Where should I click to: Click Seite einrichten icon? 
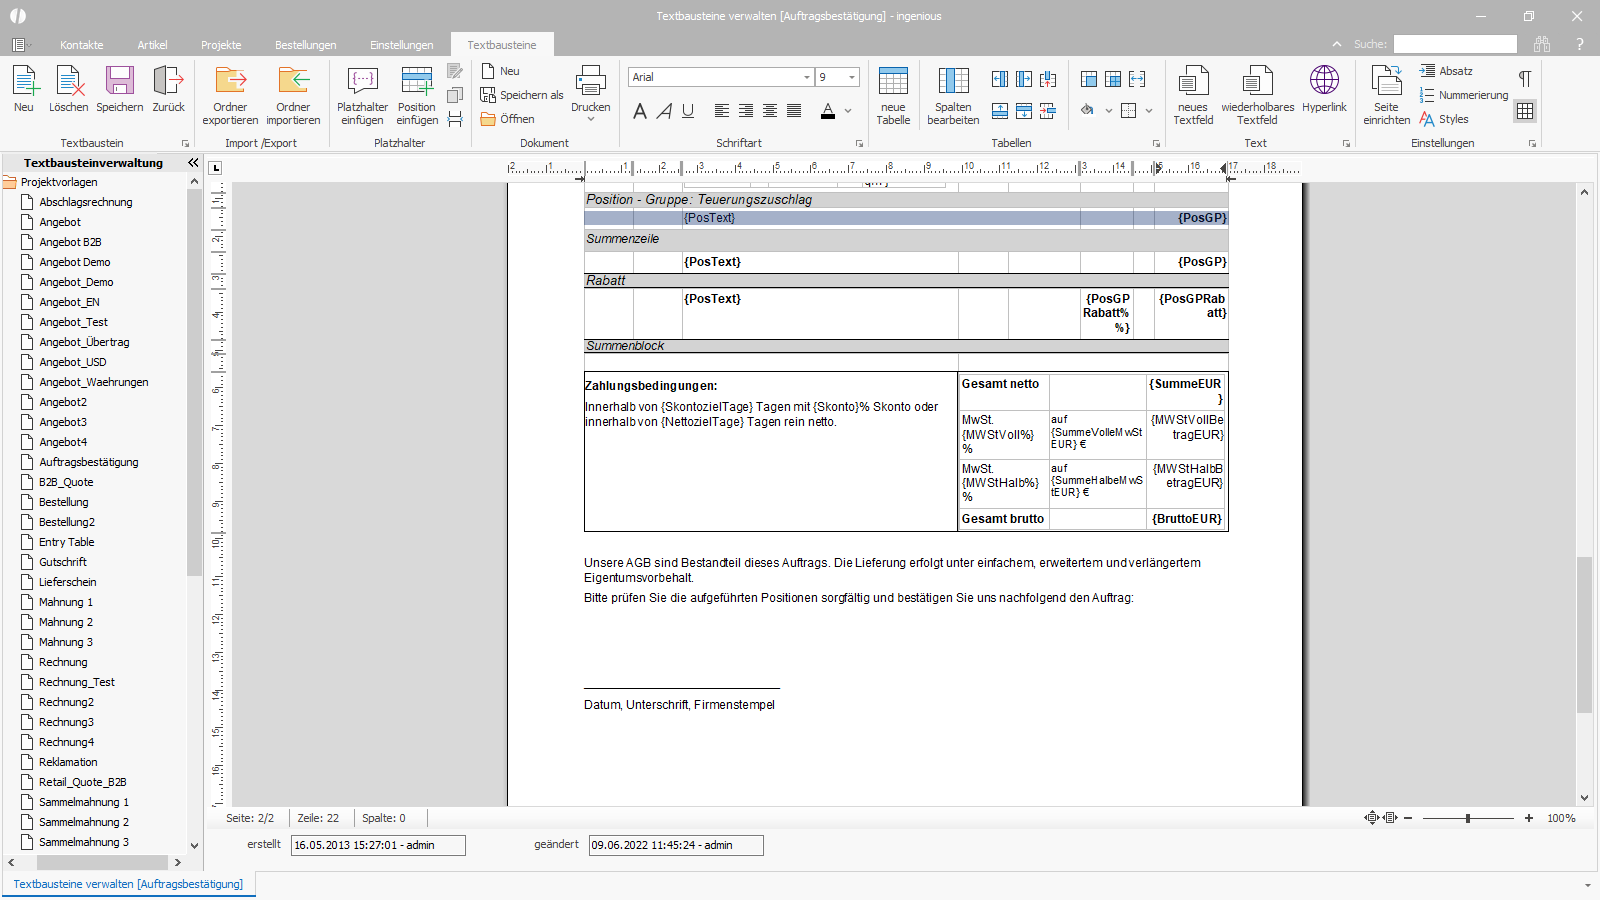point(1386,96)
